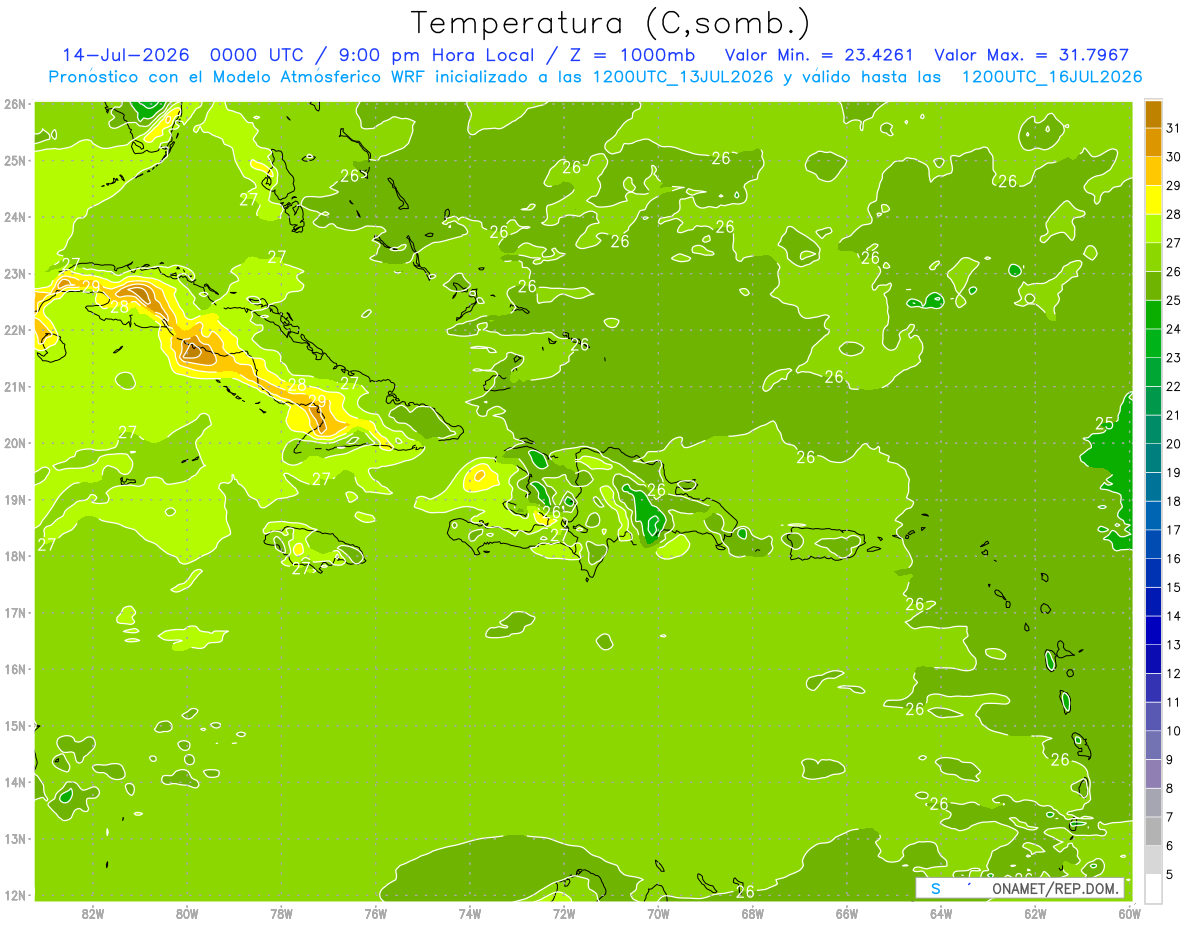Click the "Valor Max. = 31.7967" text
Screen dimensions: 1200x927
tap(1032, 55)
